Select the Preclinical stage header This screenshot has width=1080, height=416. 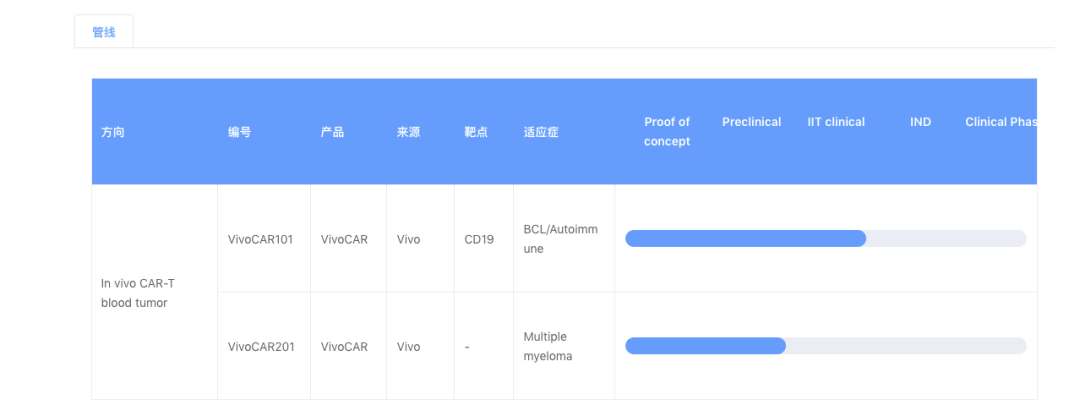pyautogui.click(x=751, y=122)
